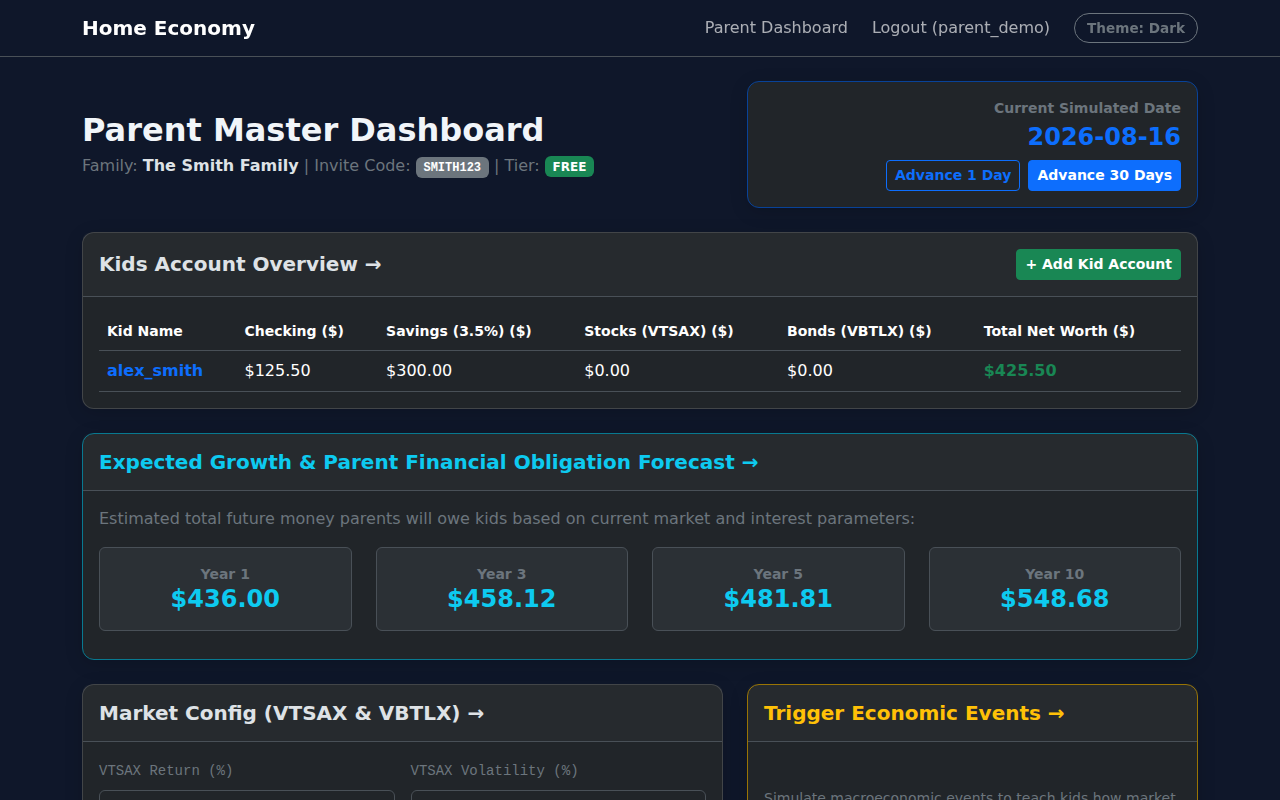Click the VTSAX Volatility (%) input field

558,795
